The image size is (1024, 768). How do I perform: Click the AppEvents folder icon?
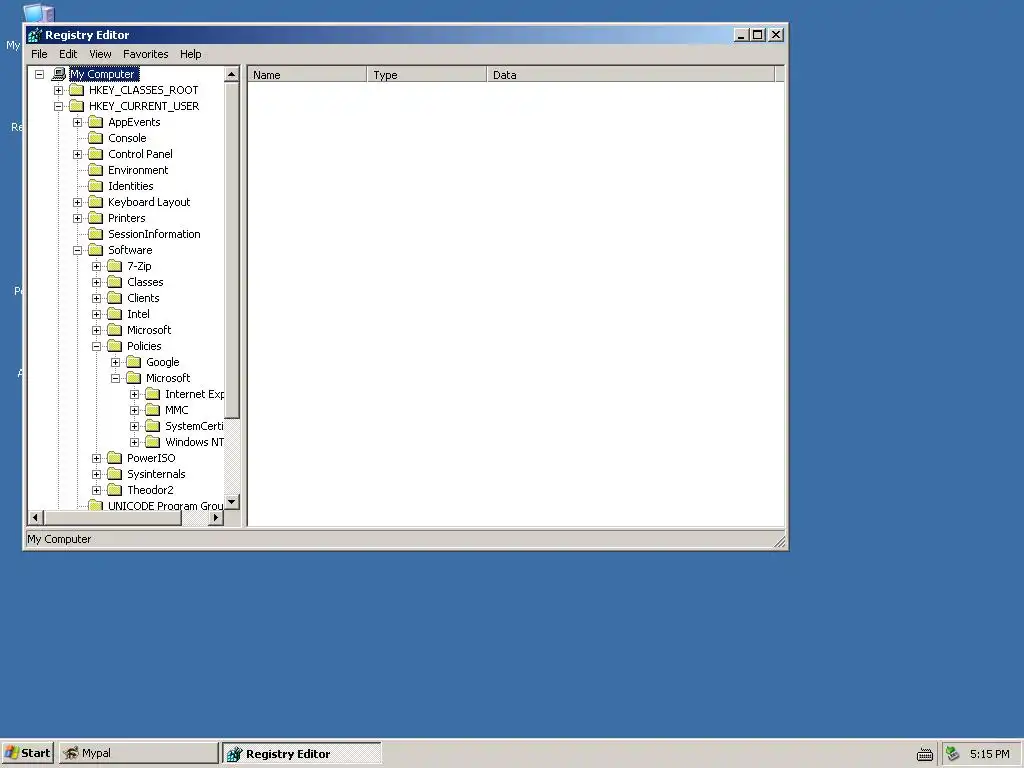(96, 122)
